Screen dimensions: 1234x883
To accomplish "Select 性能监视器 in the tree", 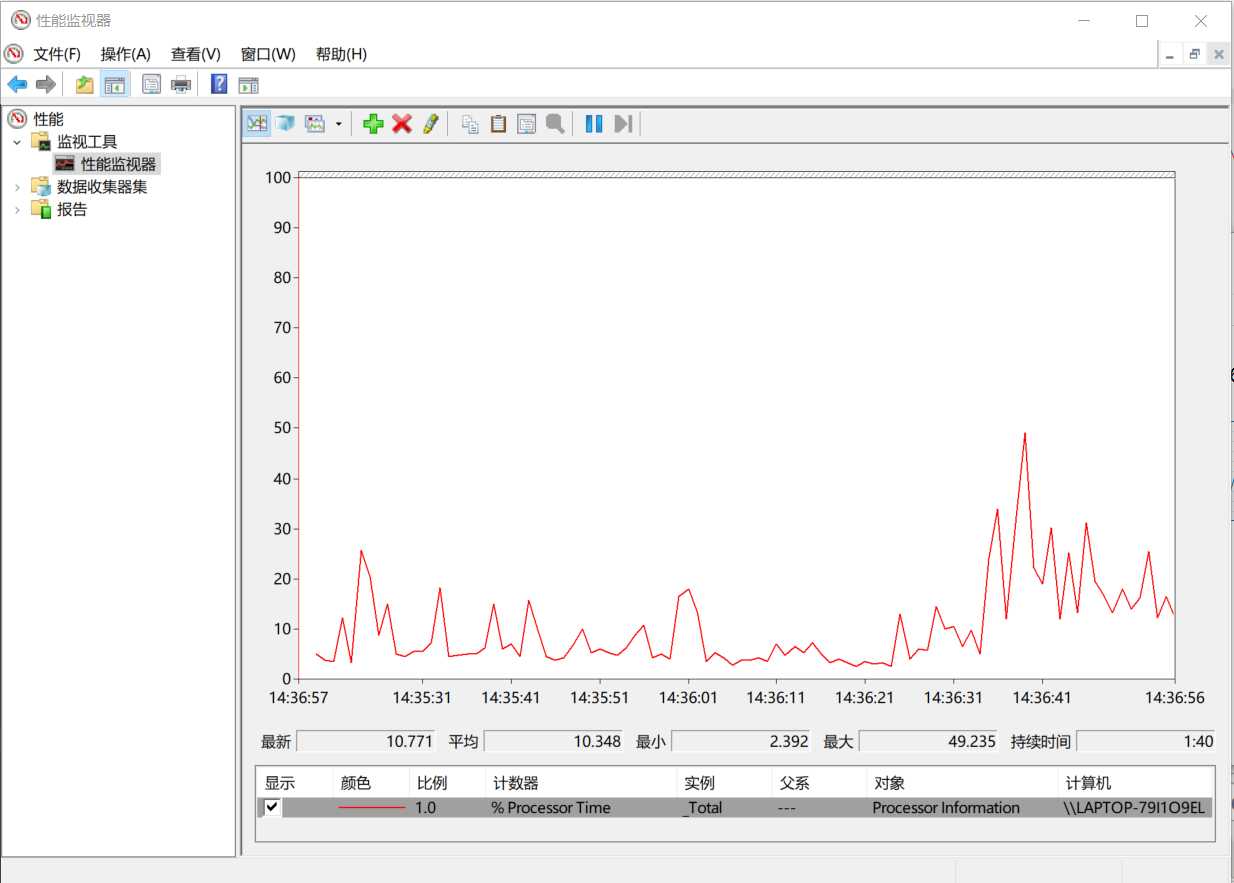I will [x=118, y=164].
